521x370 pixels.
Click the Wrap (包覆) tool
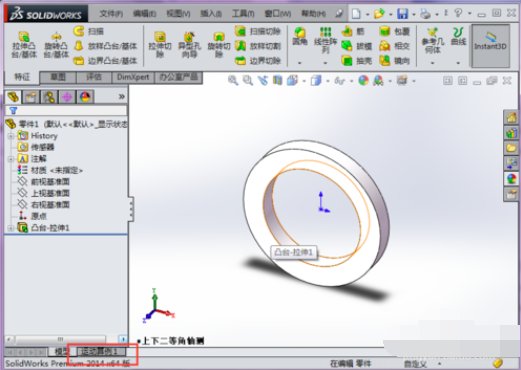coord(394,31)
